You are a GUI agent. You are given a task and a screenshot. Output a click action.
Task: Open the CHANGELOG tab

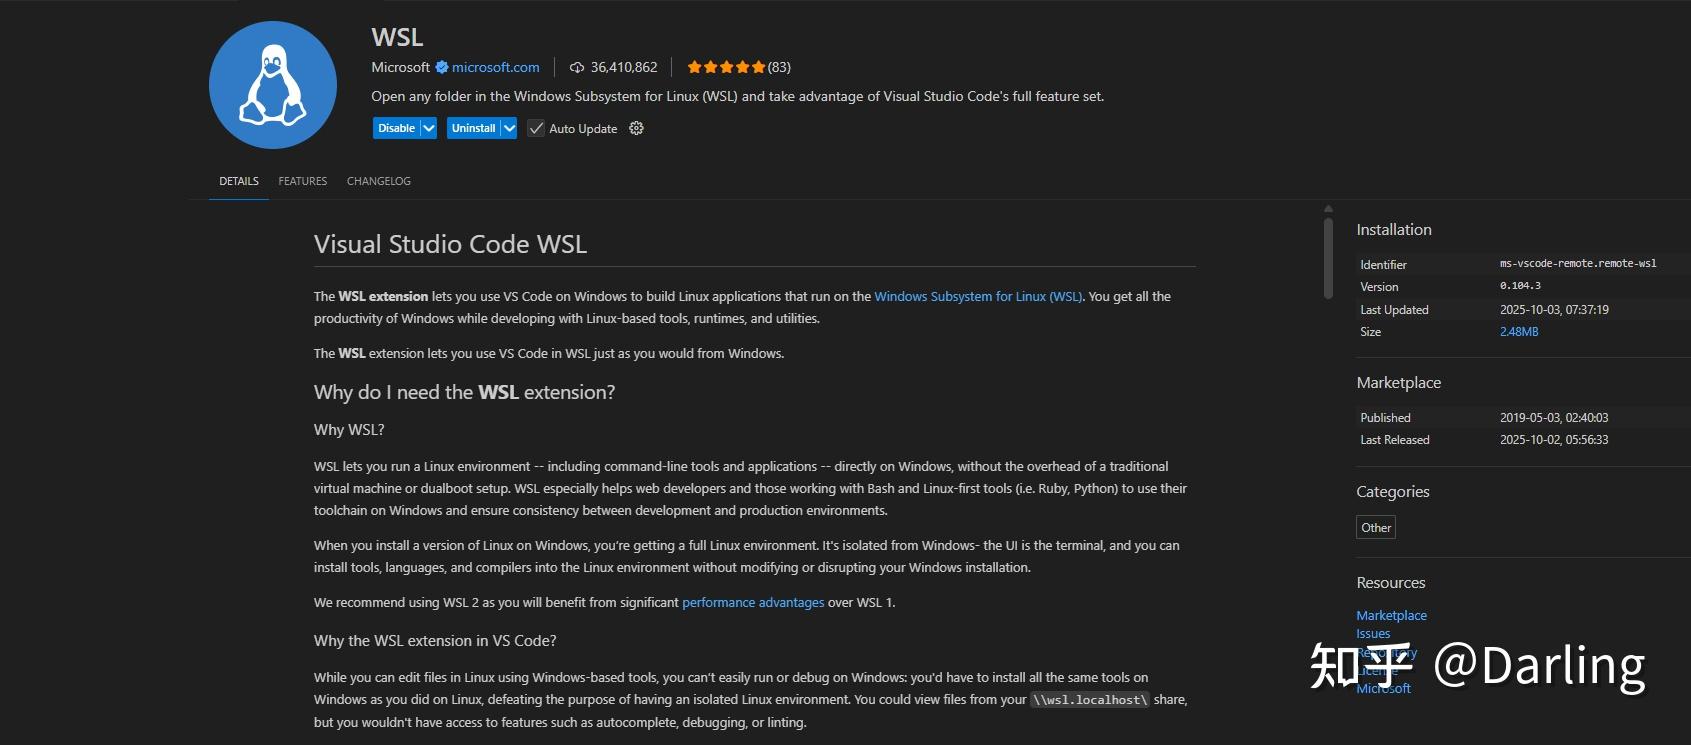tap(378, 181)
